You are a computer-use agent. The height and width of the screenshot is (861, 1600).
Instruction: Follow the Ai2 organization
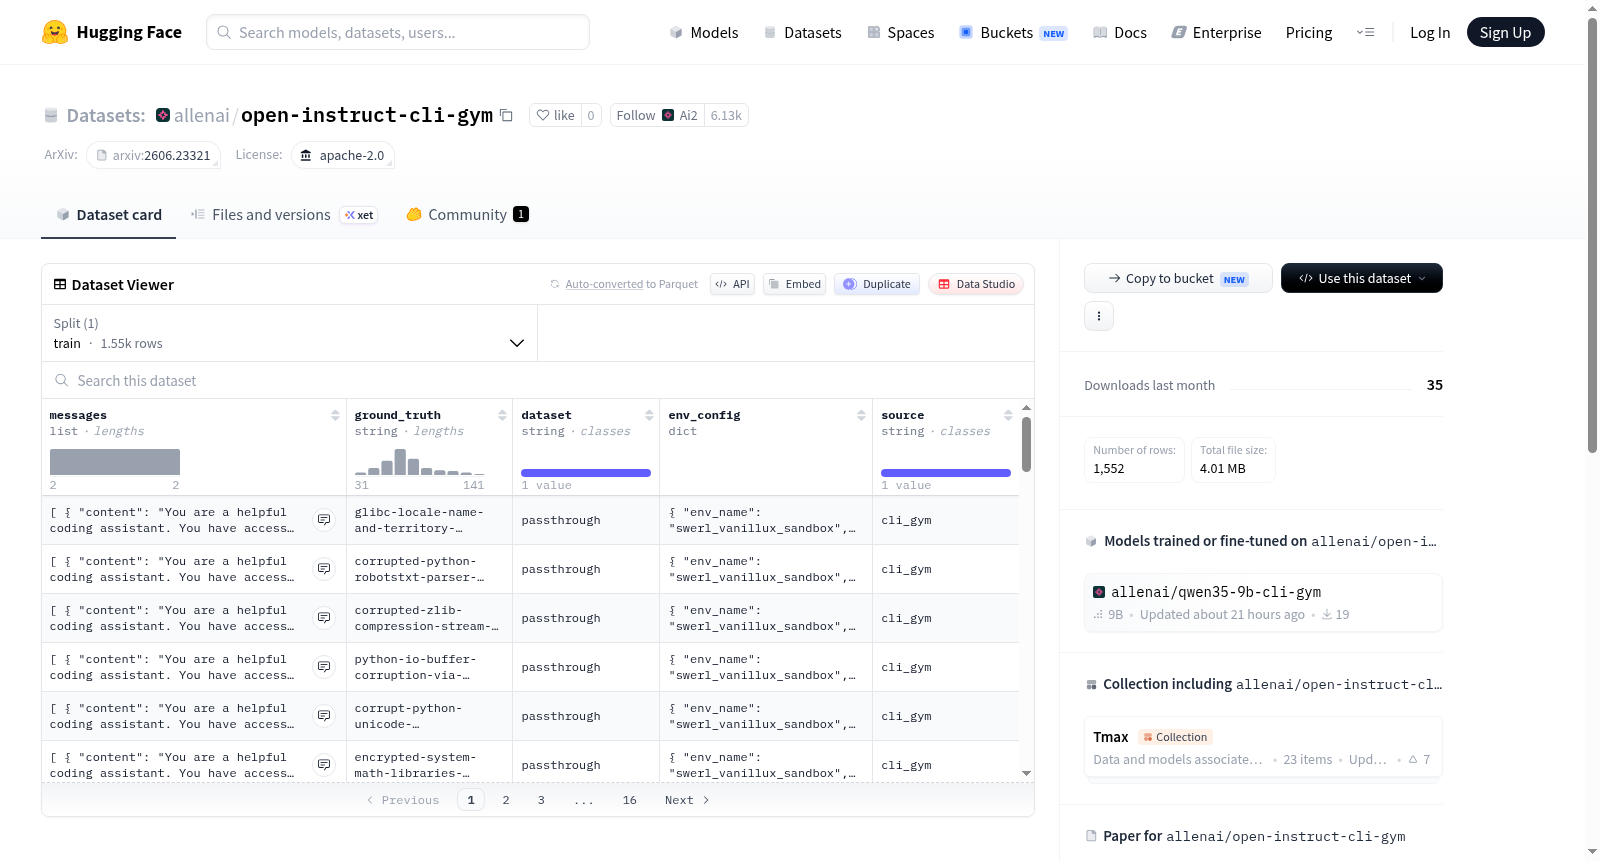[657, 115]
